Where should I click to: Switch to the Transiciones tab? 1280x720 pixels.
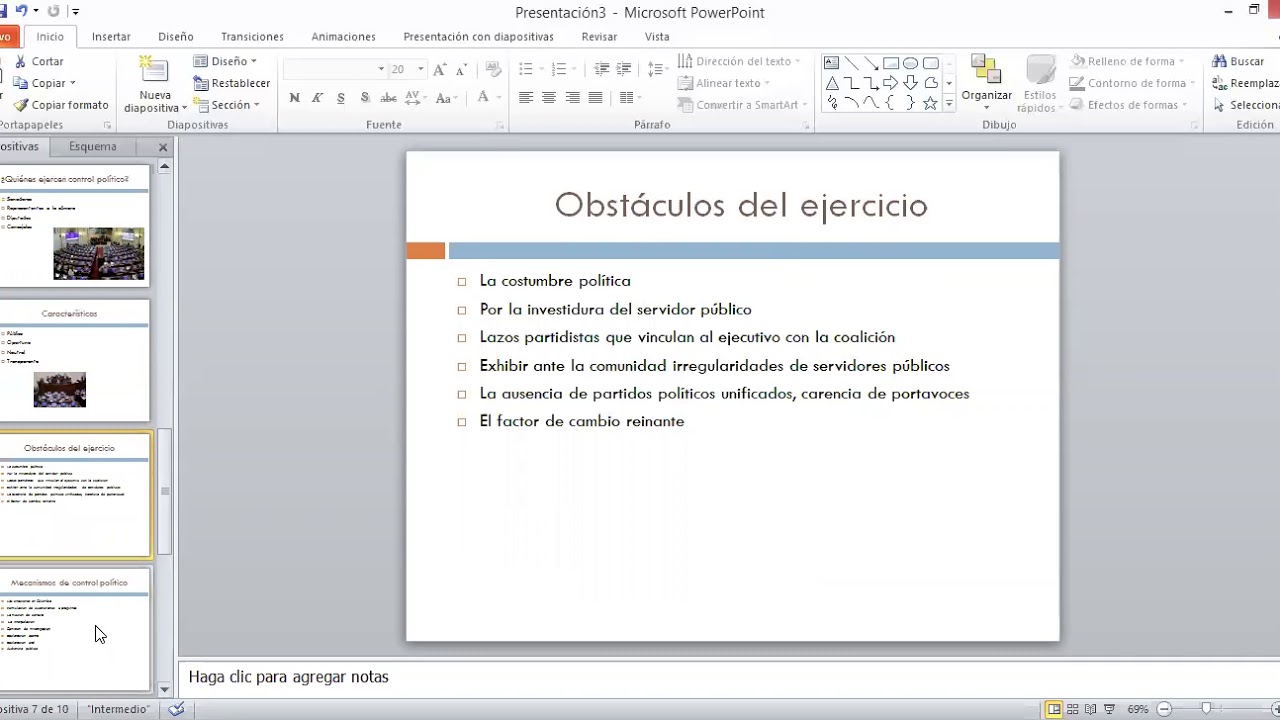252,36
